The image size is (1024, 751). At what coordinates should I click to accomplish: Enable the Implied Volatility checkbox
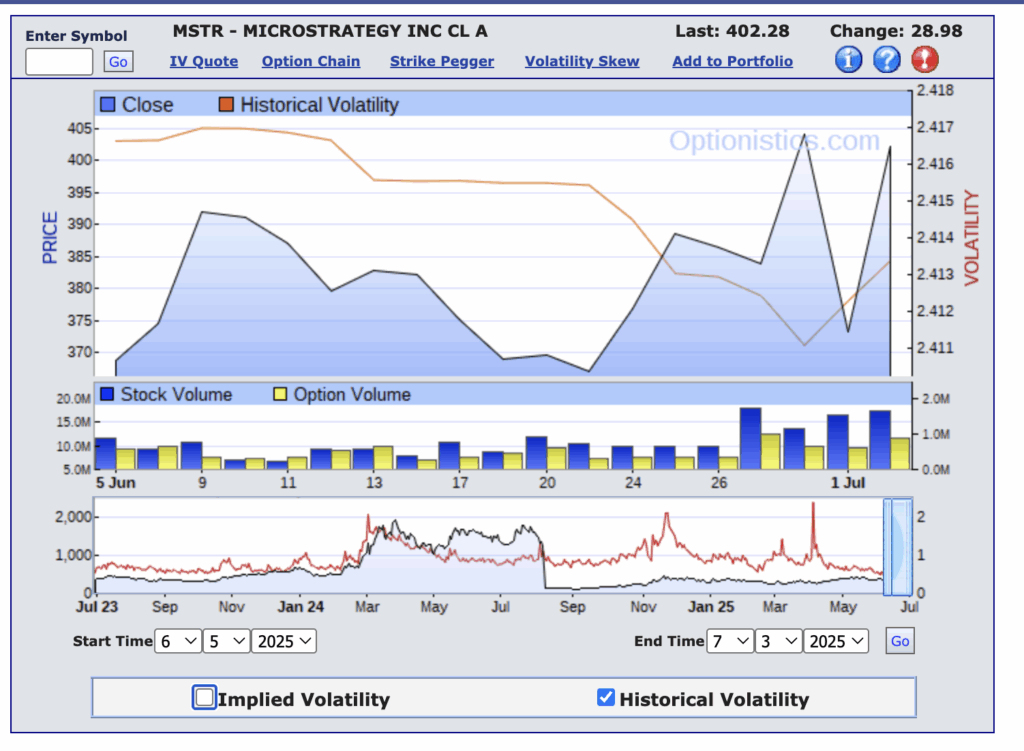click(x=204, y=697)
